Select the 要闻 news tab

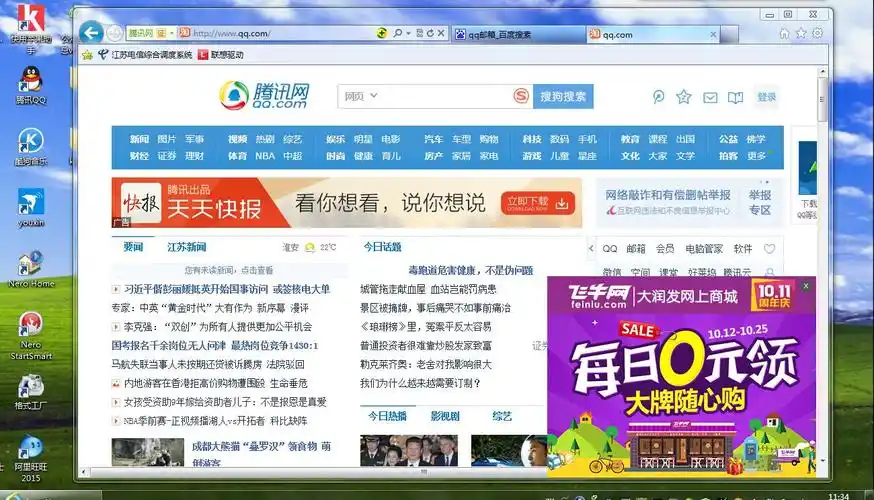point(133,247)
